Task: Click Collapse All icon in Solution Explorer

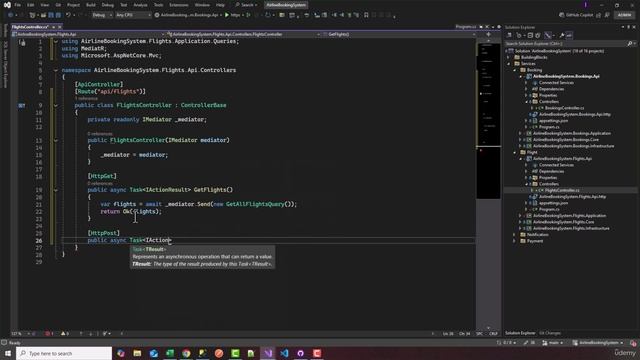Action: (530, 36)
